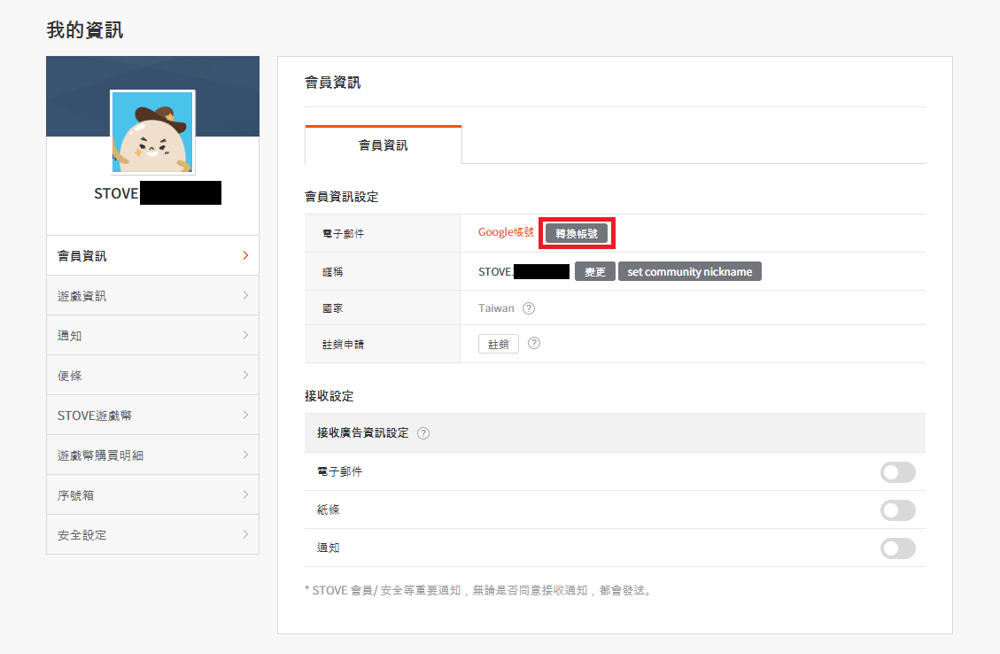The width and height of the screenshot is (1000, 654).
Task: Open the 便條 sidebar section
Action: click(x=152, y=375)
